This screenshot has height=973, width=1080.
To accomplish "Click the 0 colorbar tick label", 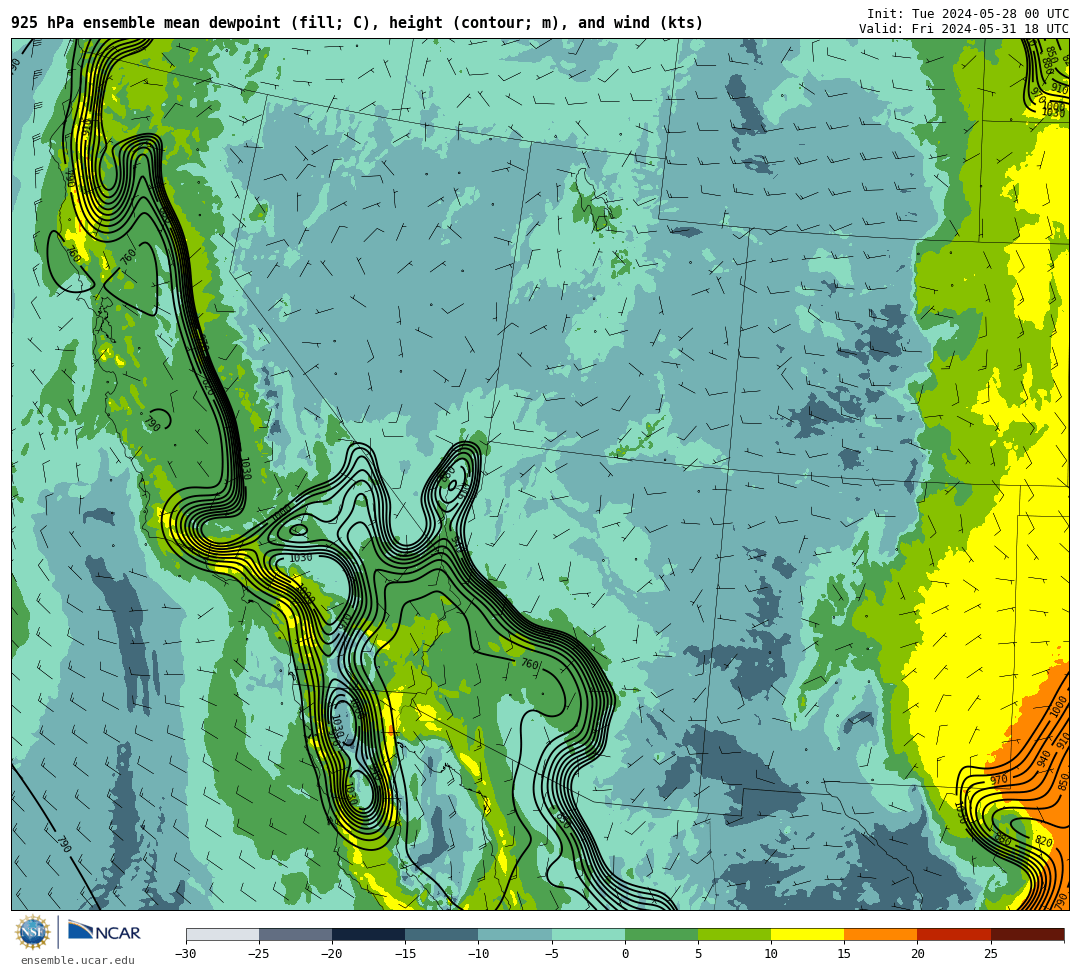I will click(625, 954).
